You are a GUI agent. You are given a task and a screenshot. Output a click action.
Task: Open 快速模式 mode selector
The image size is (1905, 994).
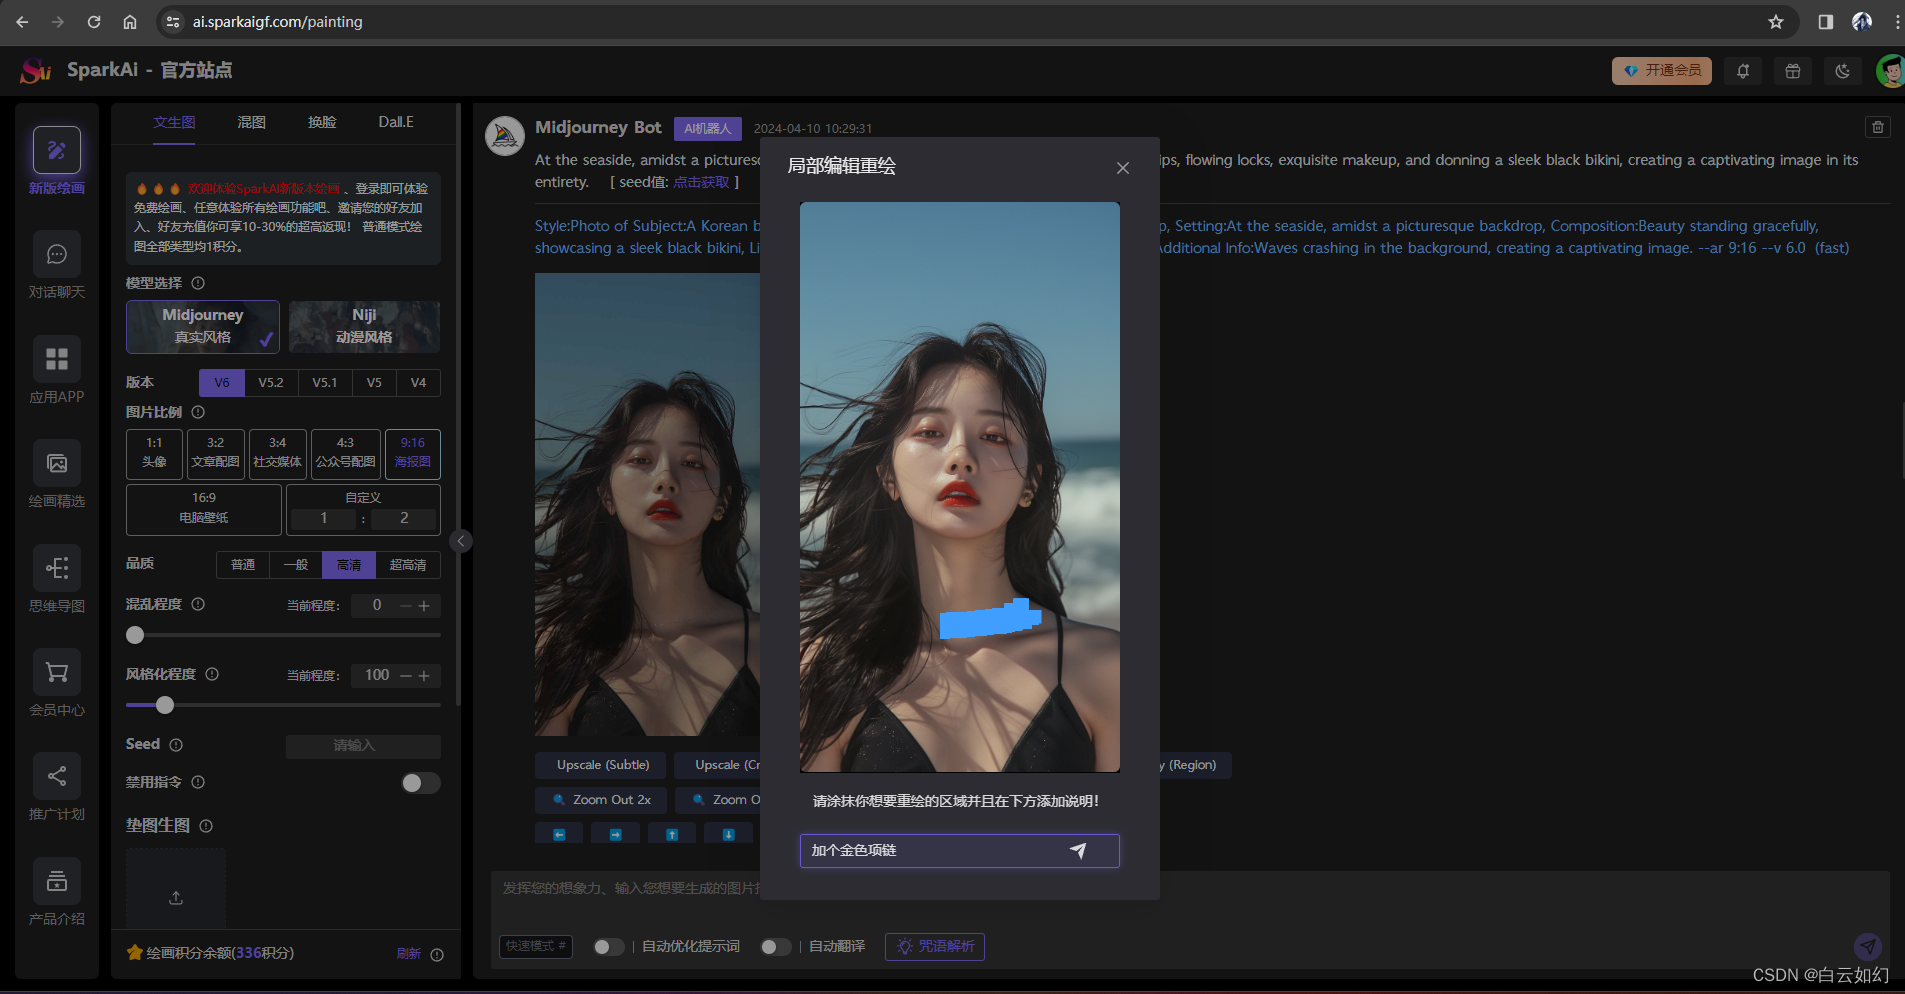click(x=535, y=946)
